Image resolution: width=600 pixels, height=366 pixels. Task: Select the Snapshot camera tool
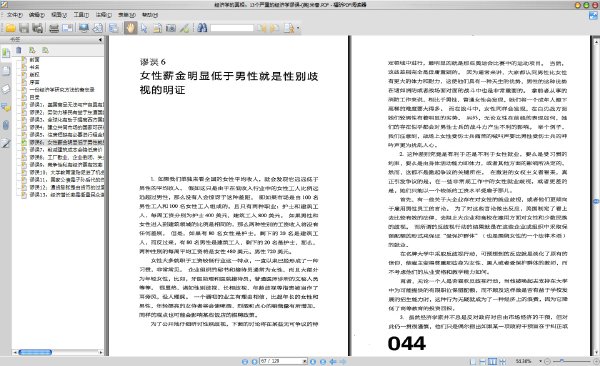click(x=171, y=28)
